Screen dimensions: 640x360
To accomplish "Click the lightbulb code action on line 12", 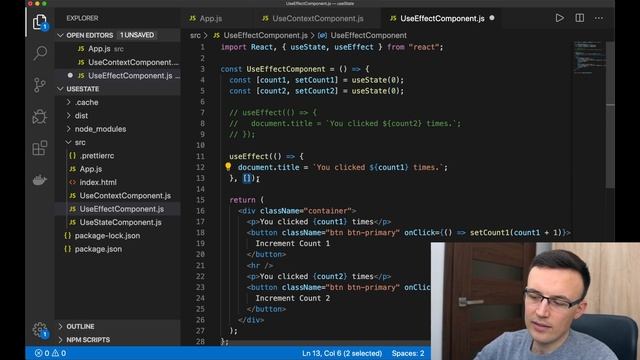I will click(x=228, y=167).
